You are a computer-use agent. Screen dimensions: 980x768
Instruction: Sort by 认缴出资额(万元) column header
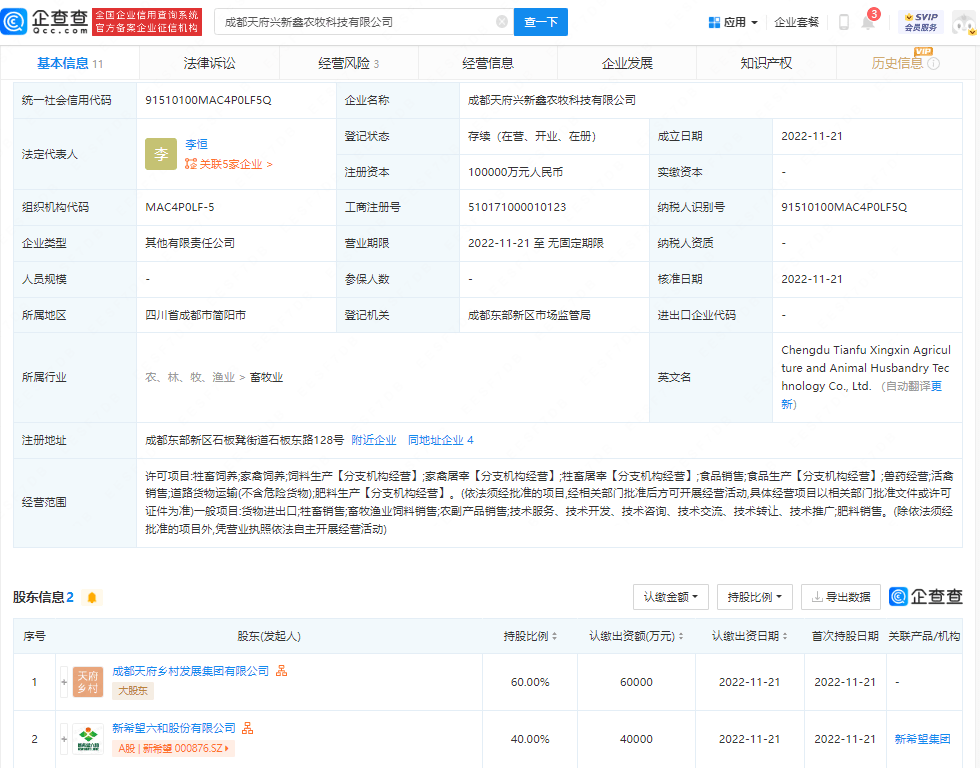pyautogui.click(x=636, y=636)
